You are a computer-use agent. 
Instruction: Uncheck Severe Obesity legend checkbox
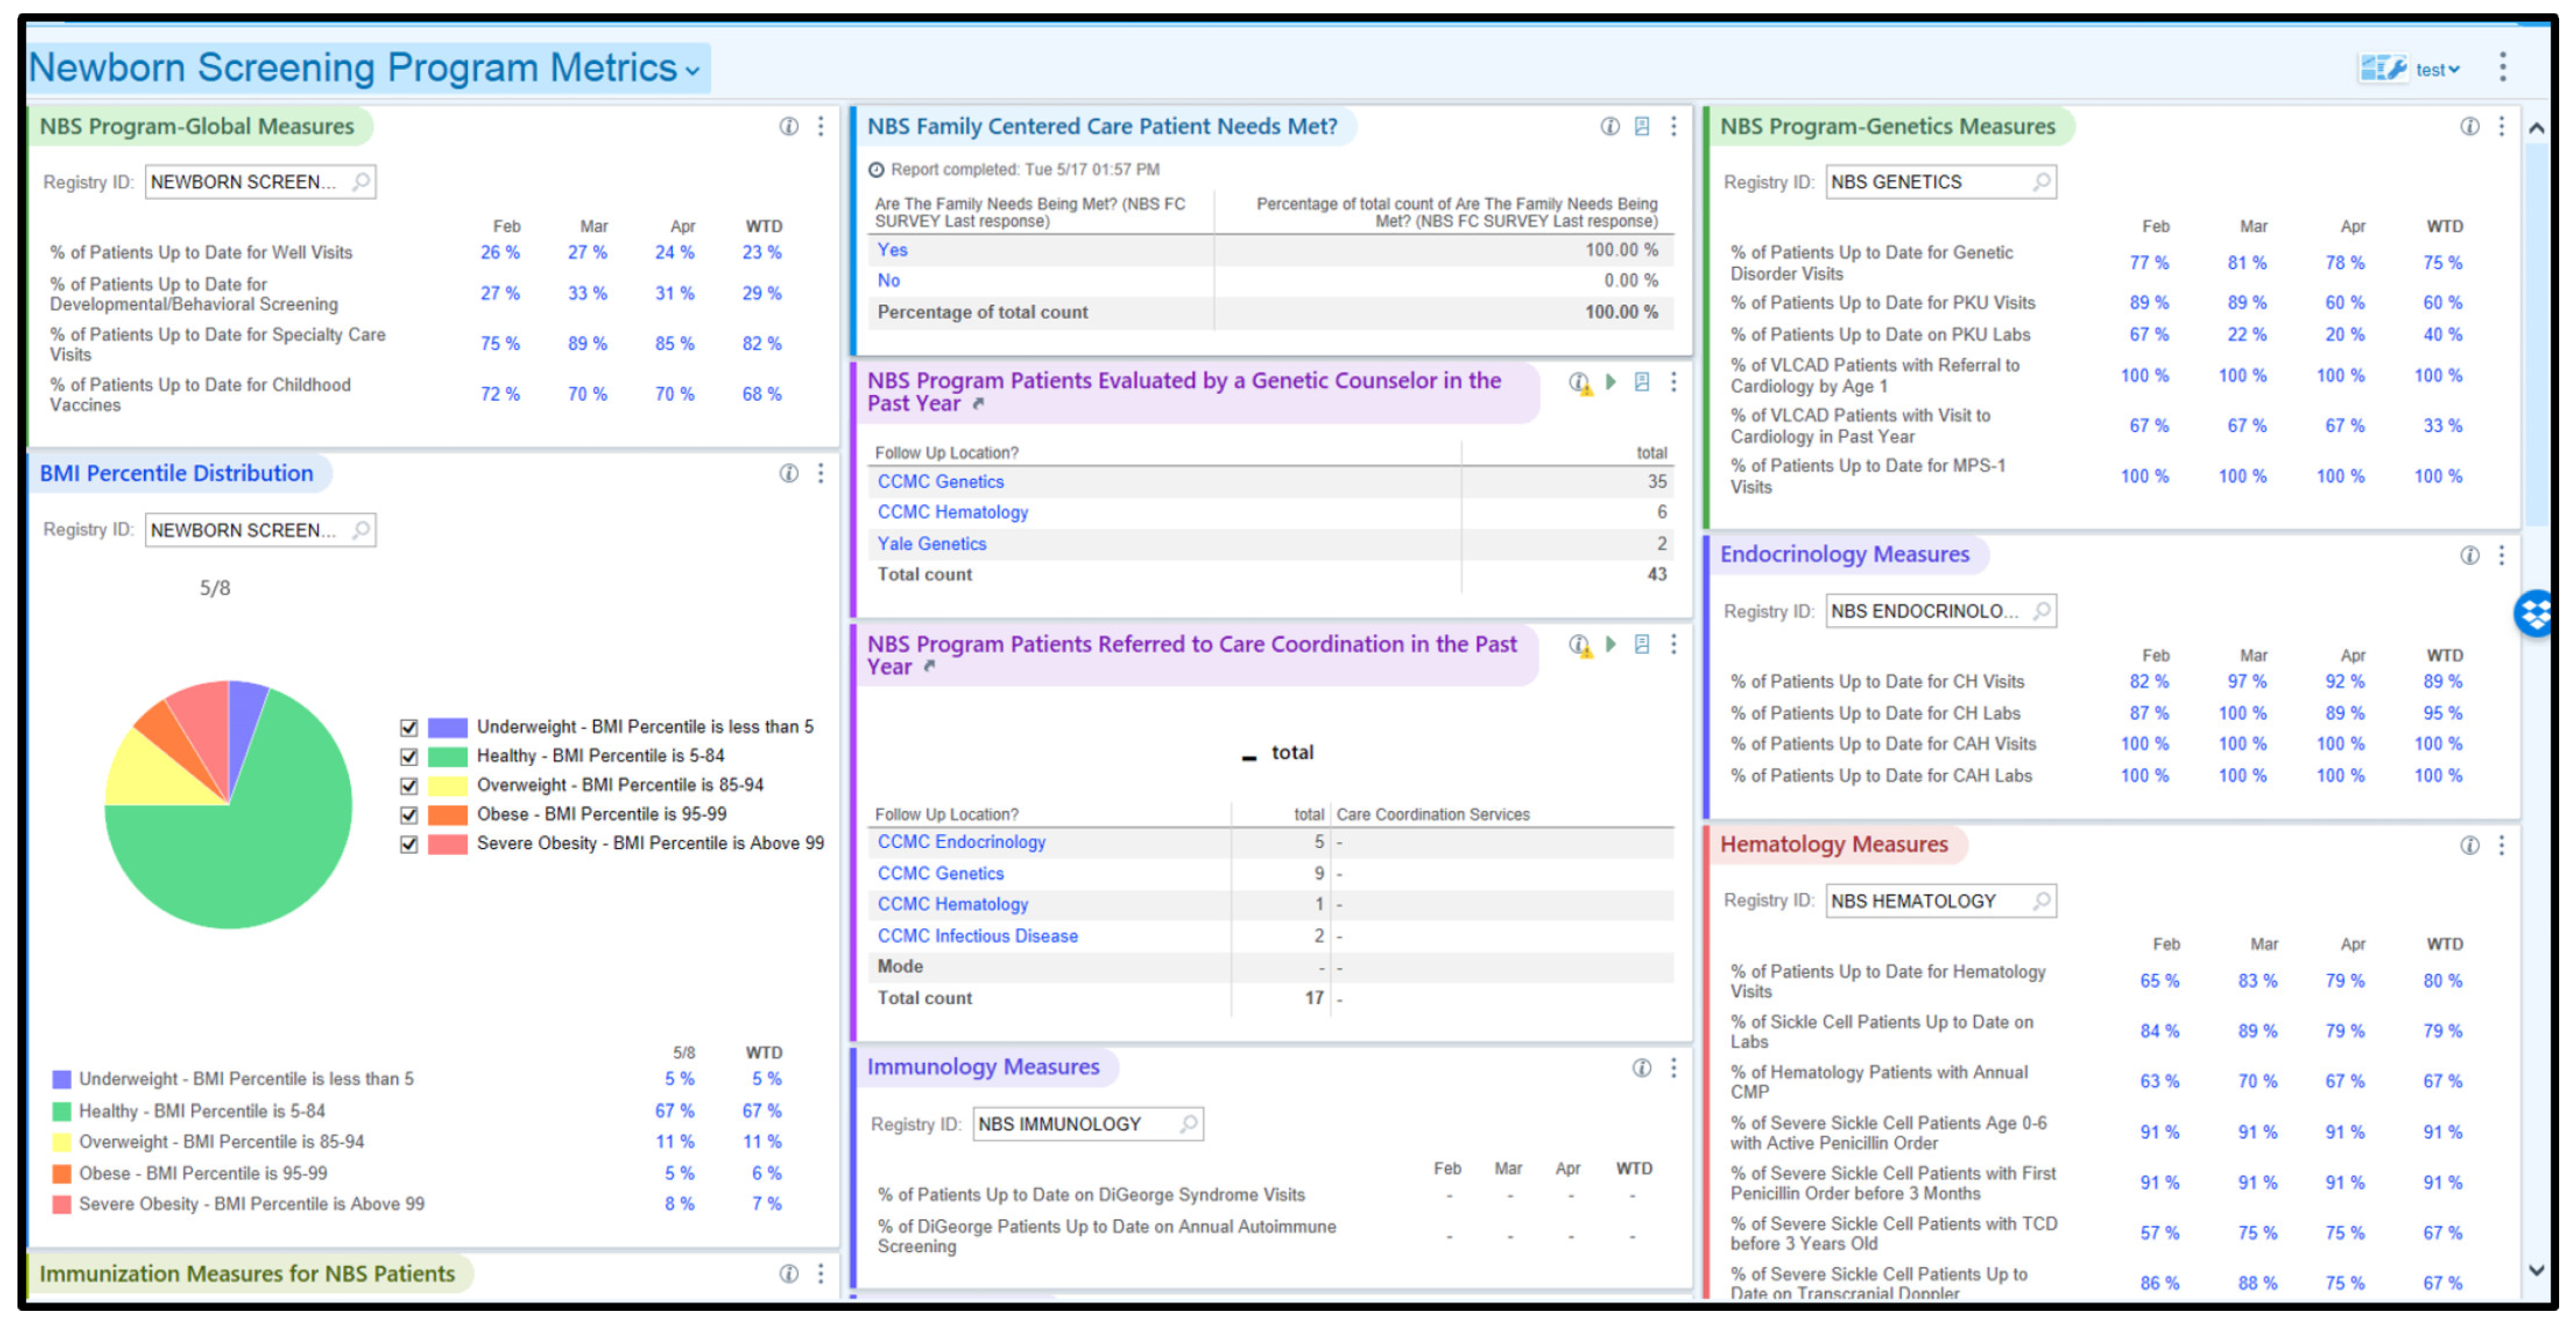(408, 844)
